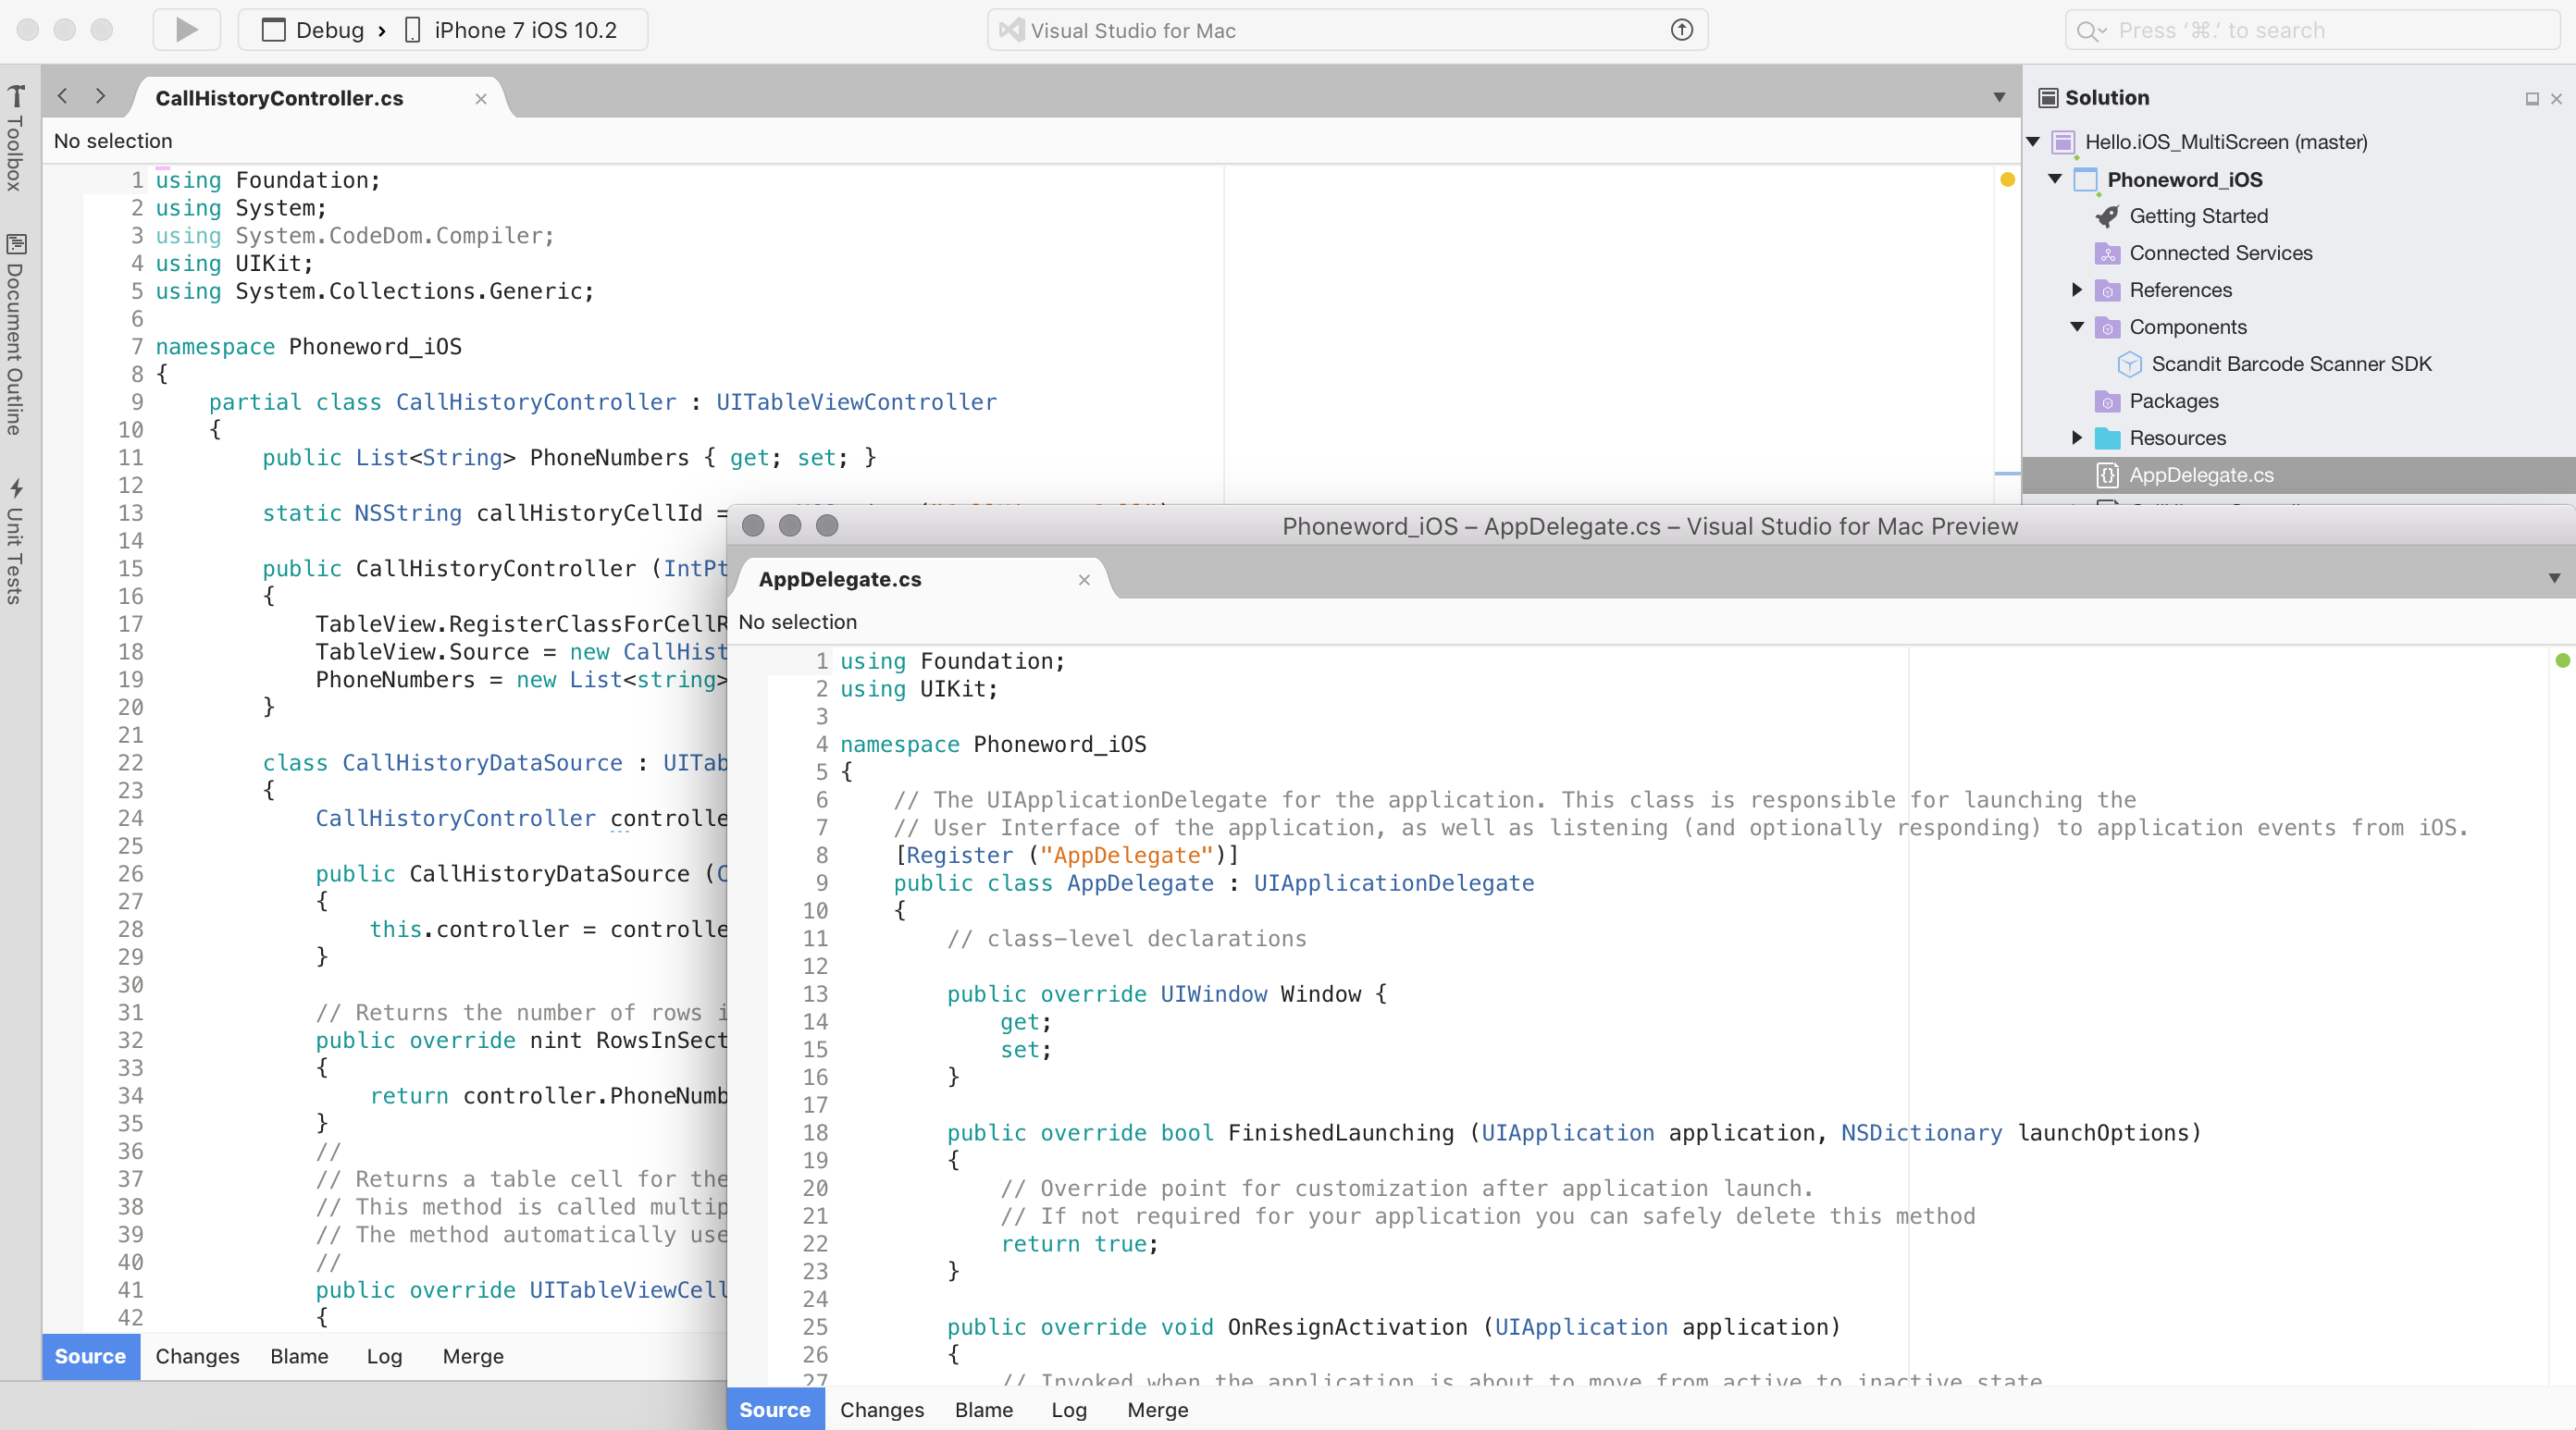The image size is (2576, 1430).
Task: Click the search magnifier dropdown icon
Action: (2092, 31)
